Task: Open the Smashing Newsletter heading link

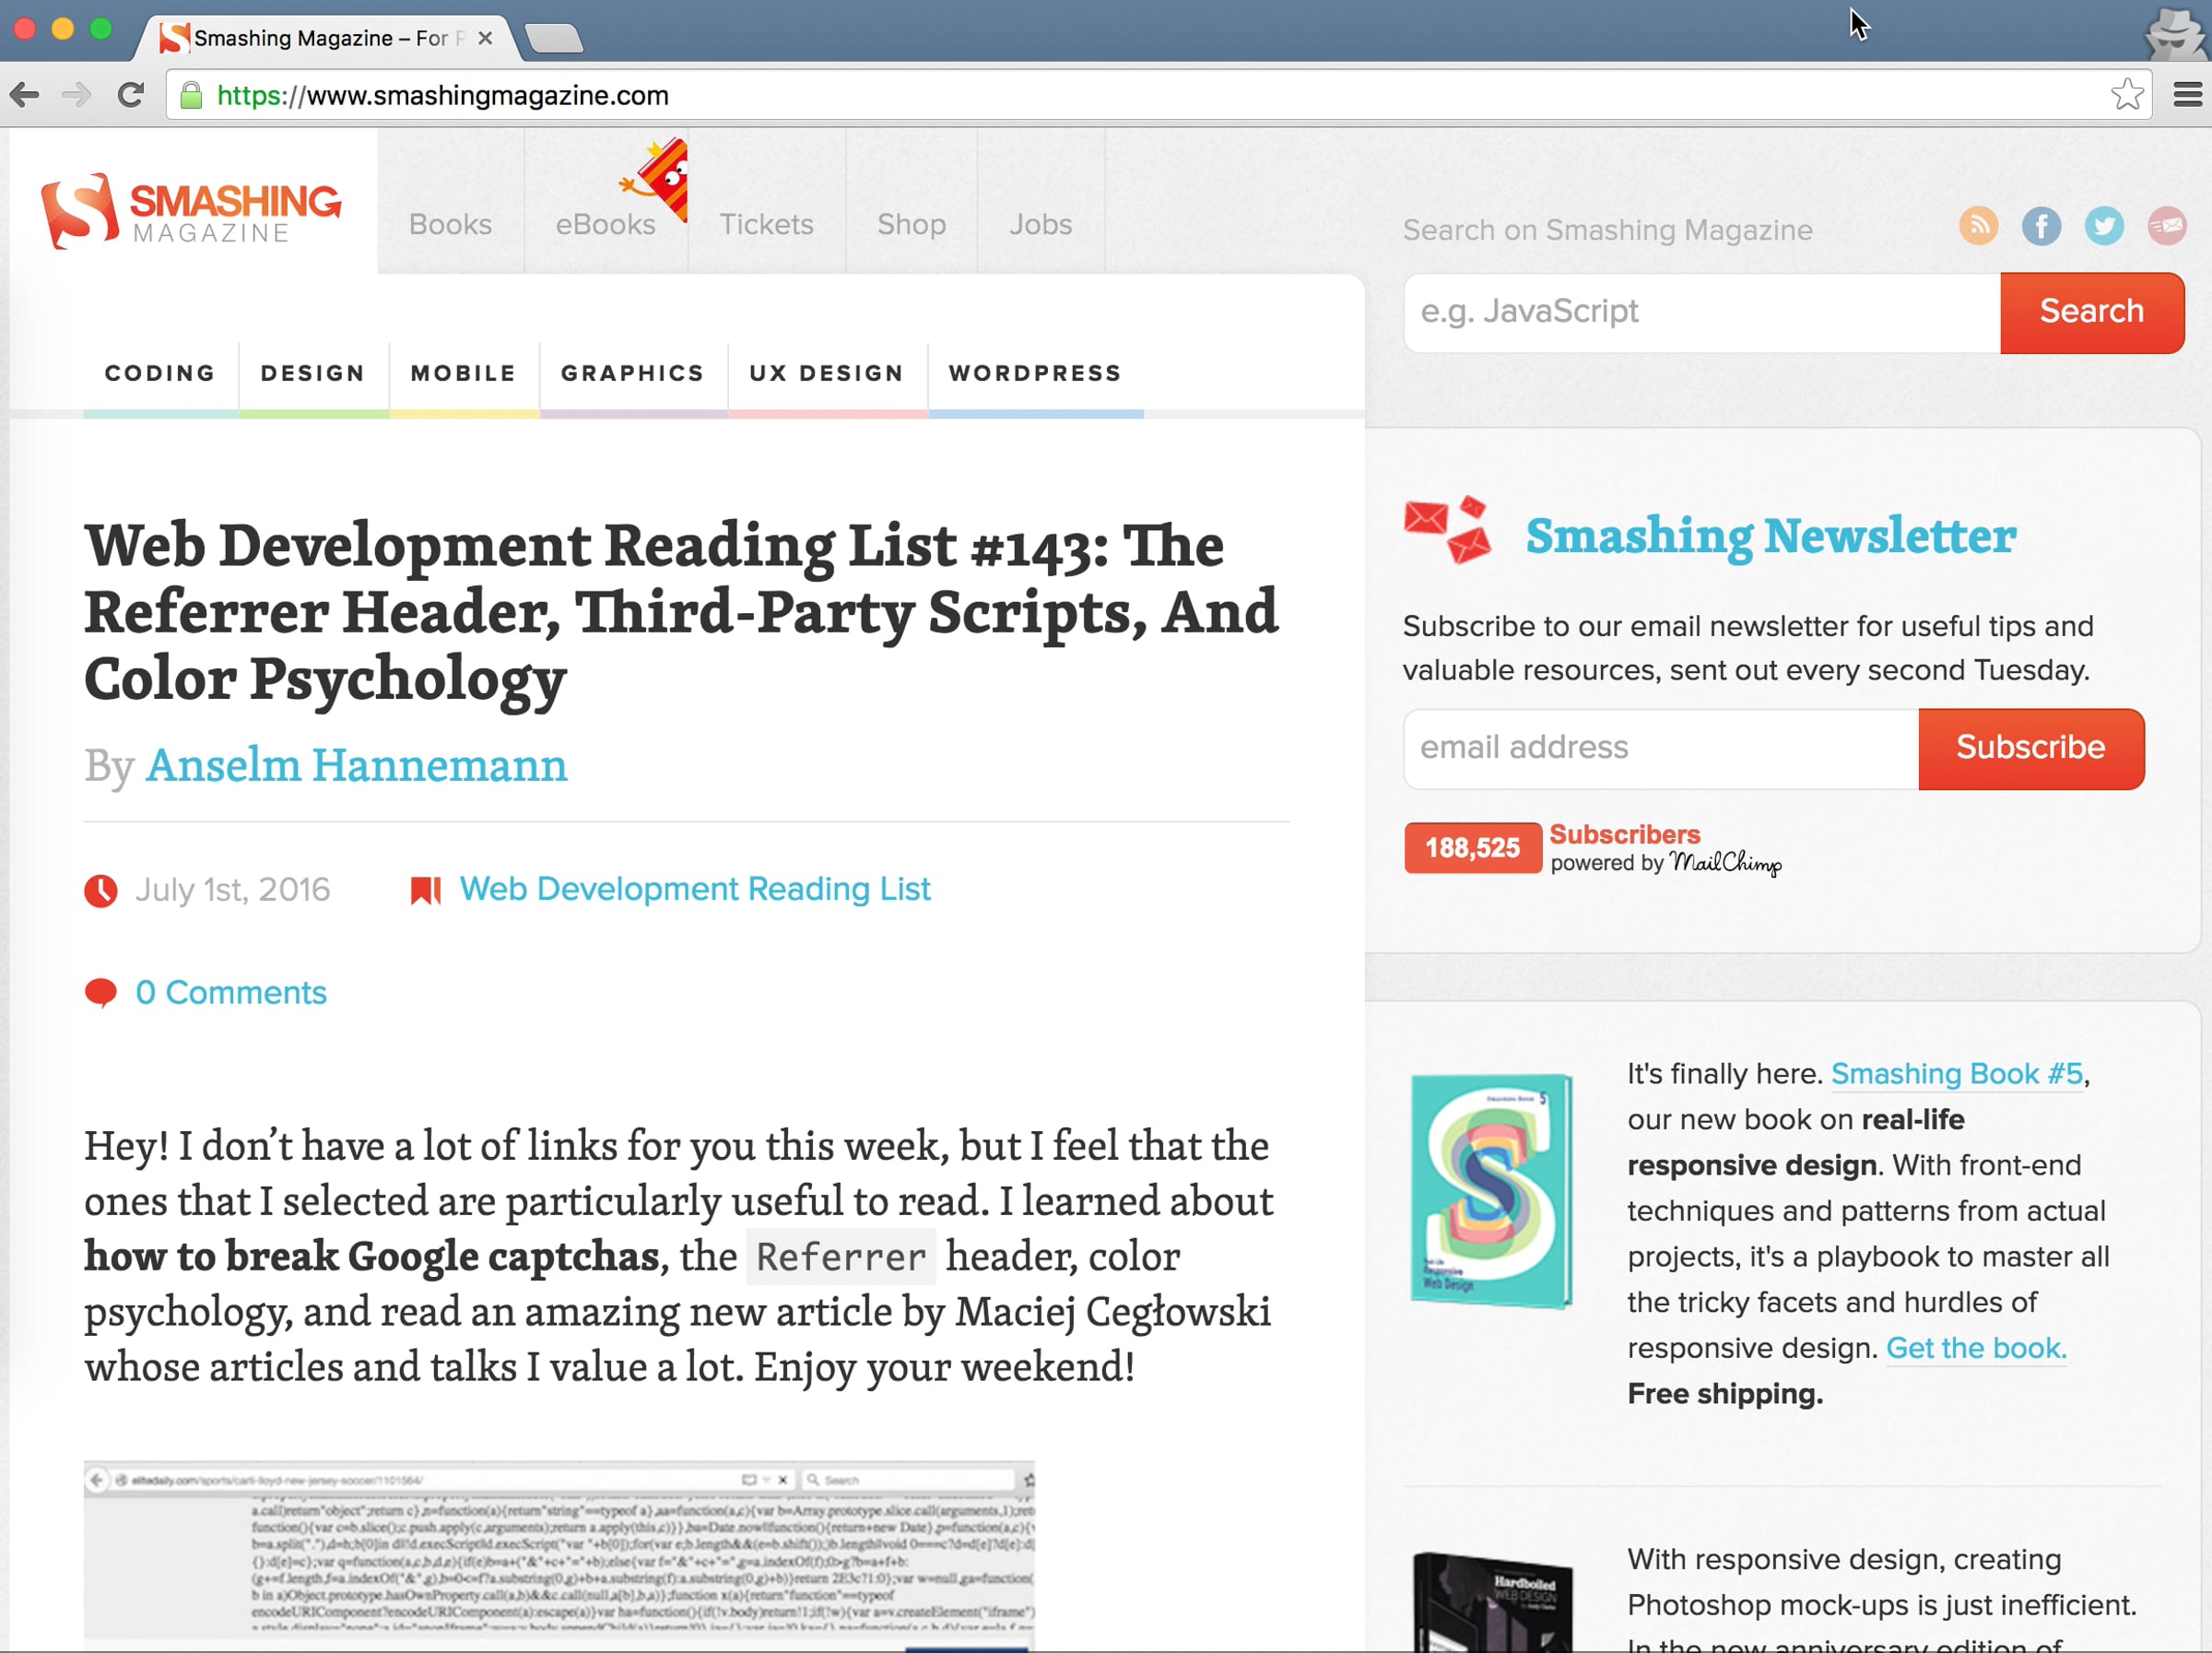Action: [1770, 537]
